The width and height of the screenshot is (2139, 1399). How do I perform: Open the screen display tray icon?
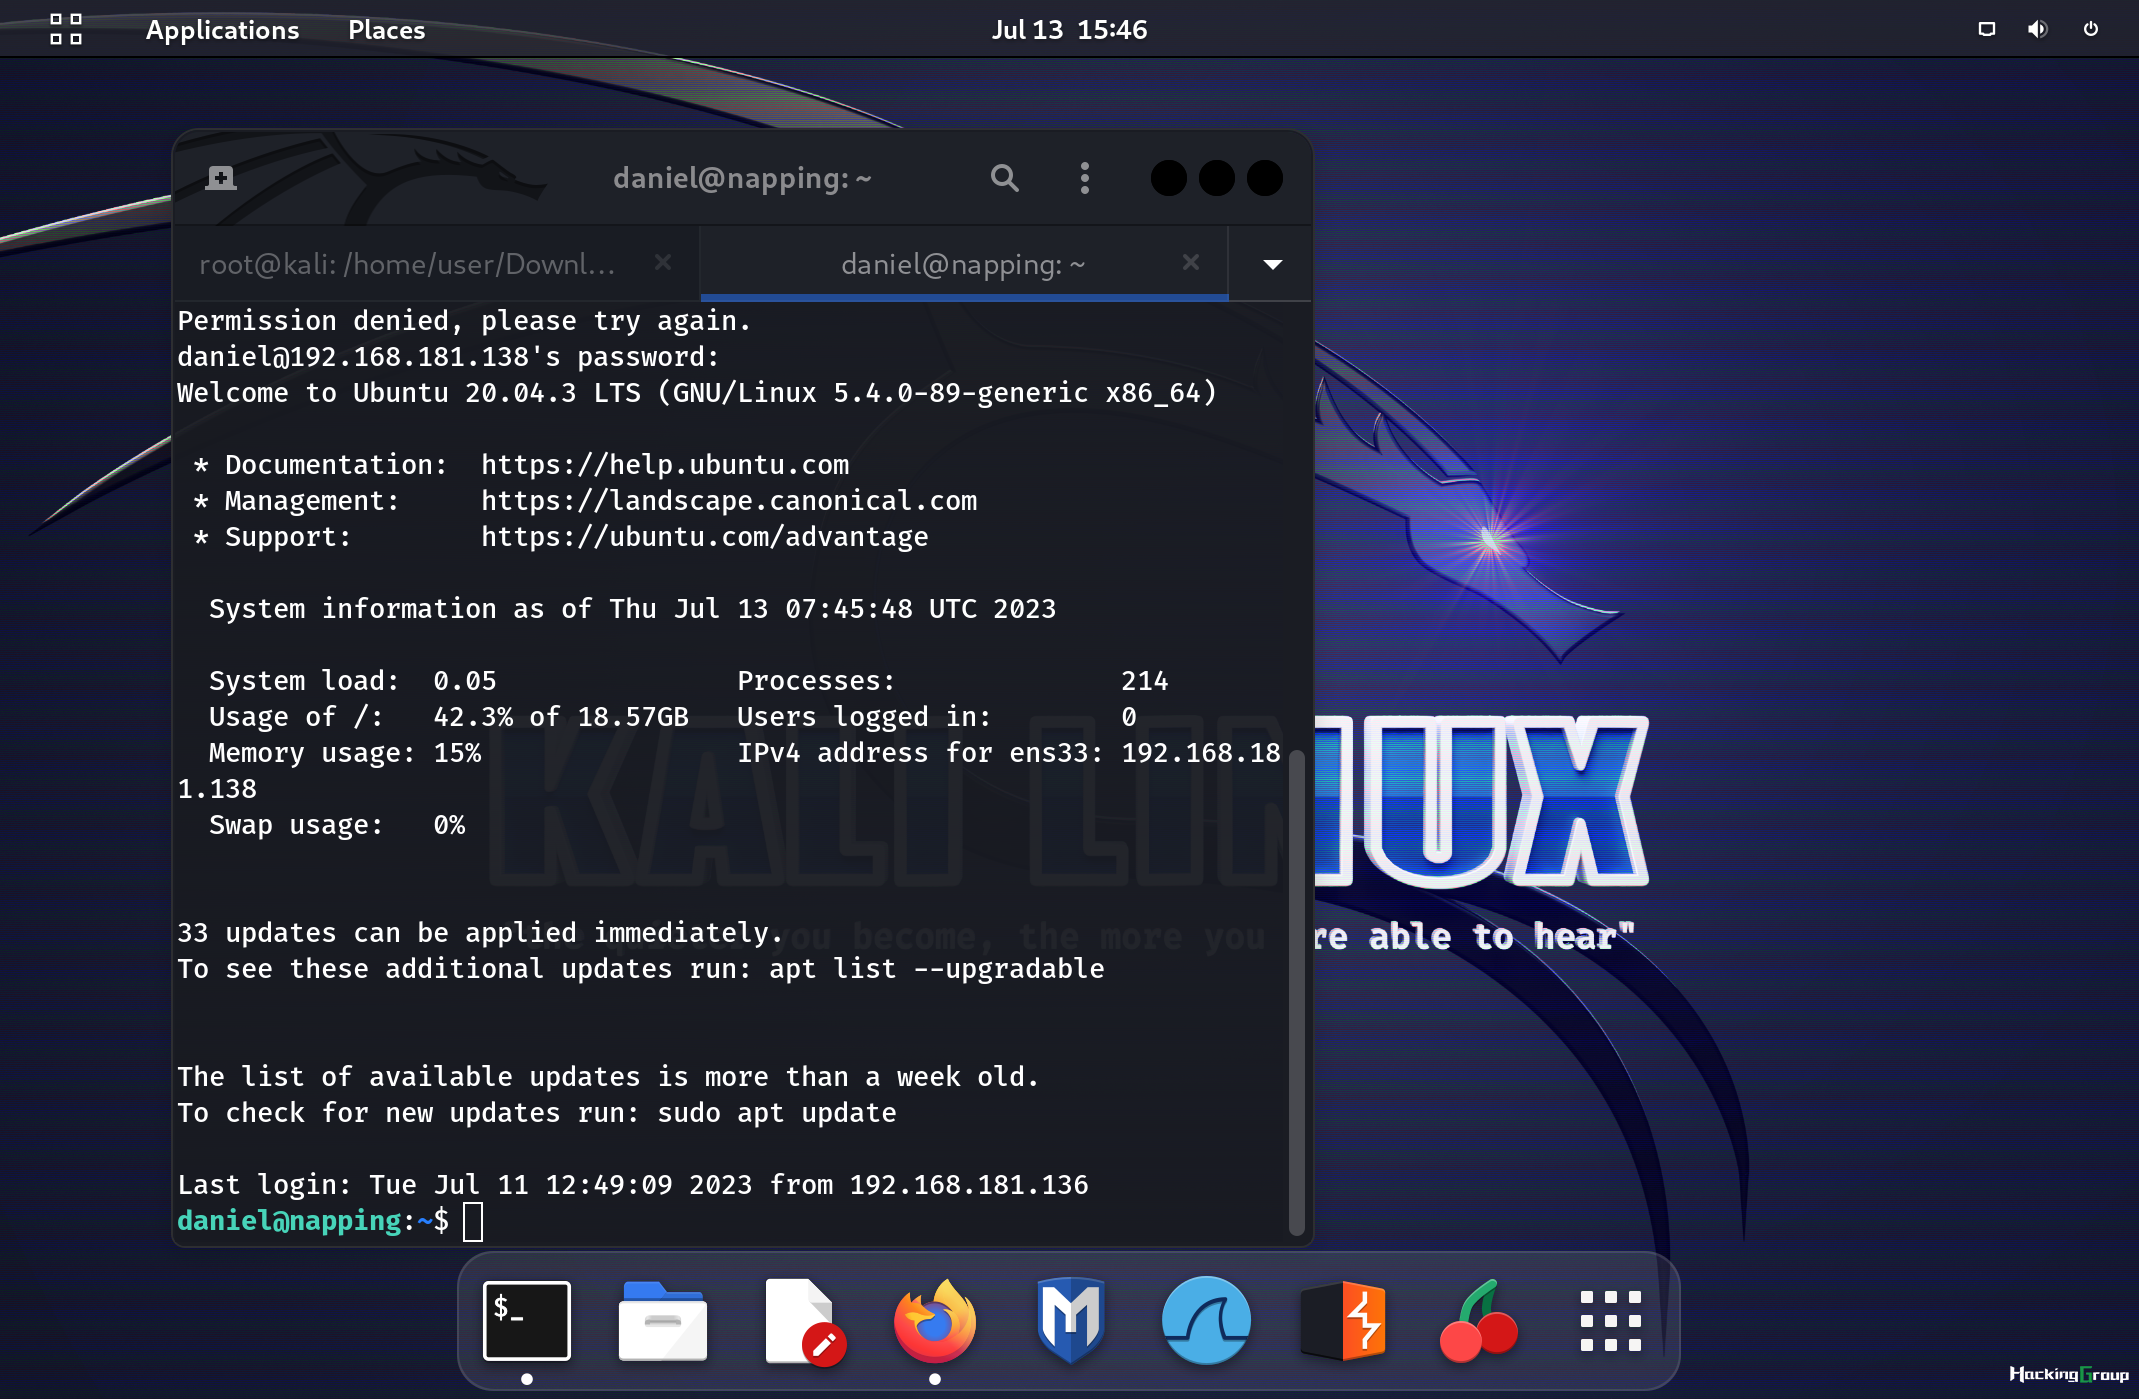click(1987, 29)
